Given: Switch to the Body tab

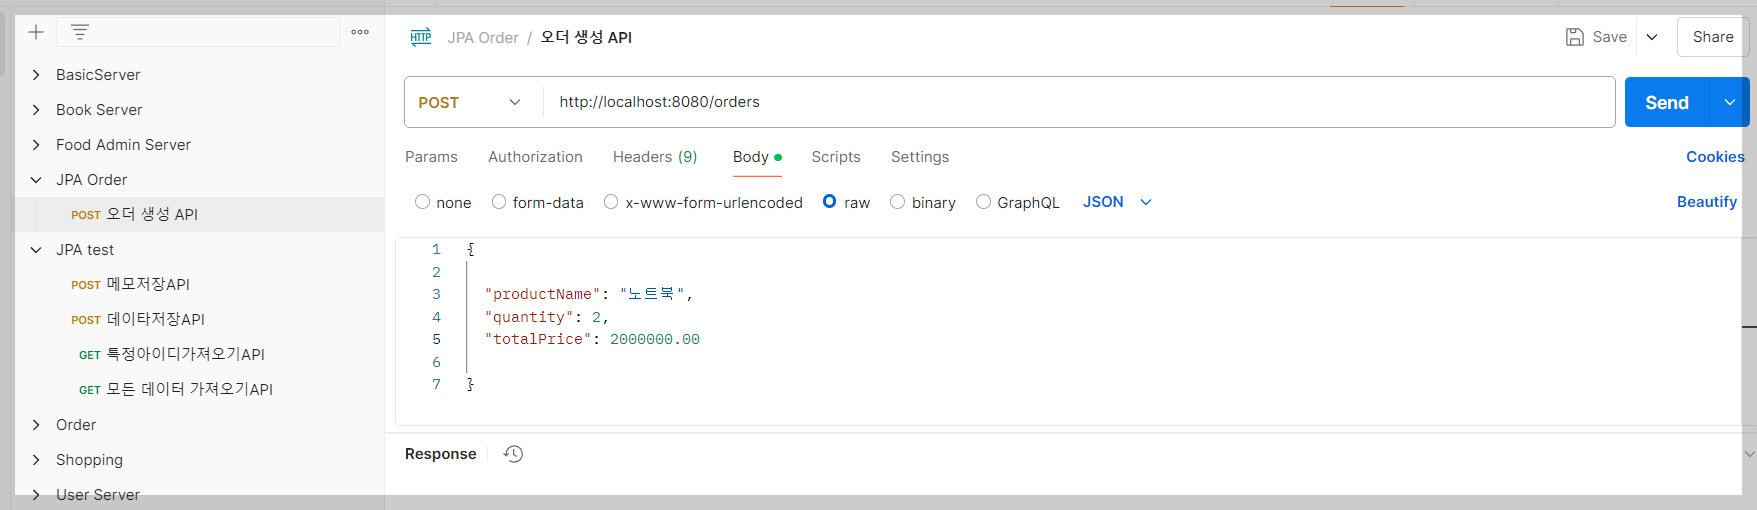Looking at the screenshot, I should (x=757, y=157).
